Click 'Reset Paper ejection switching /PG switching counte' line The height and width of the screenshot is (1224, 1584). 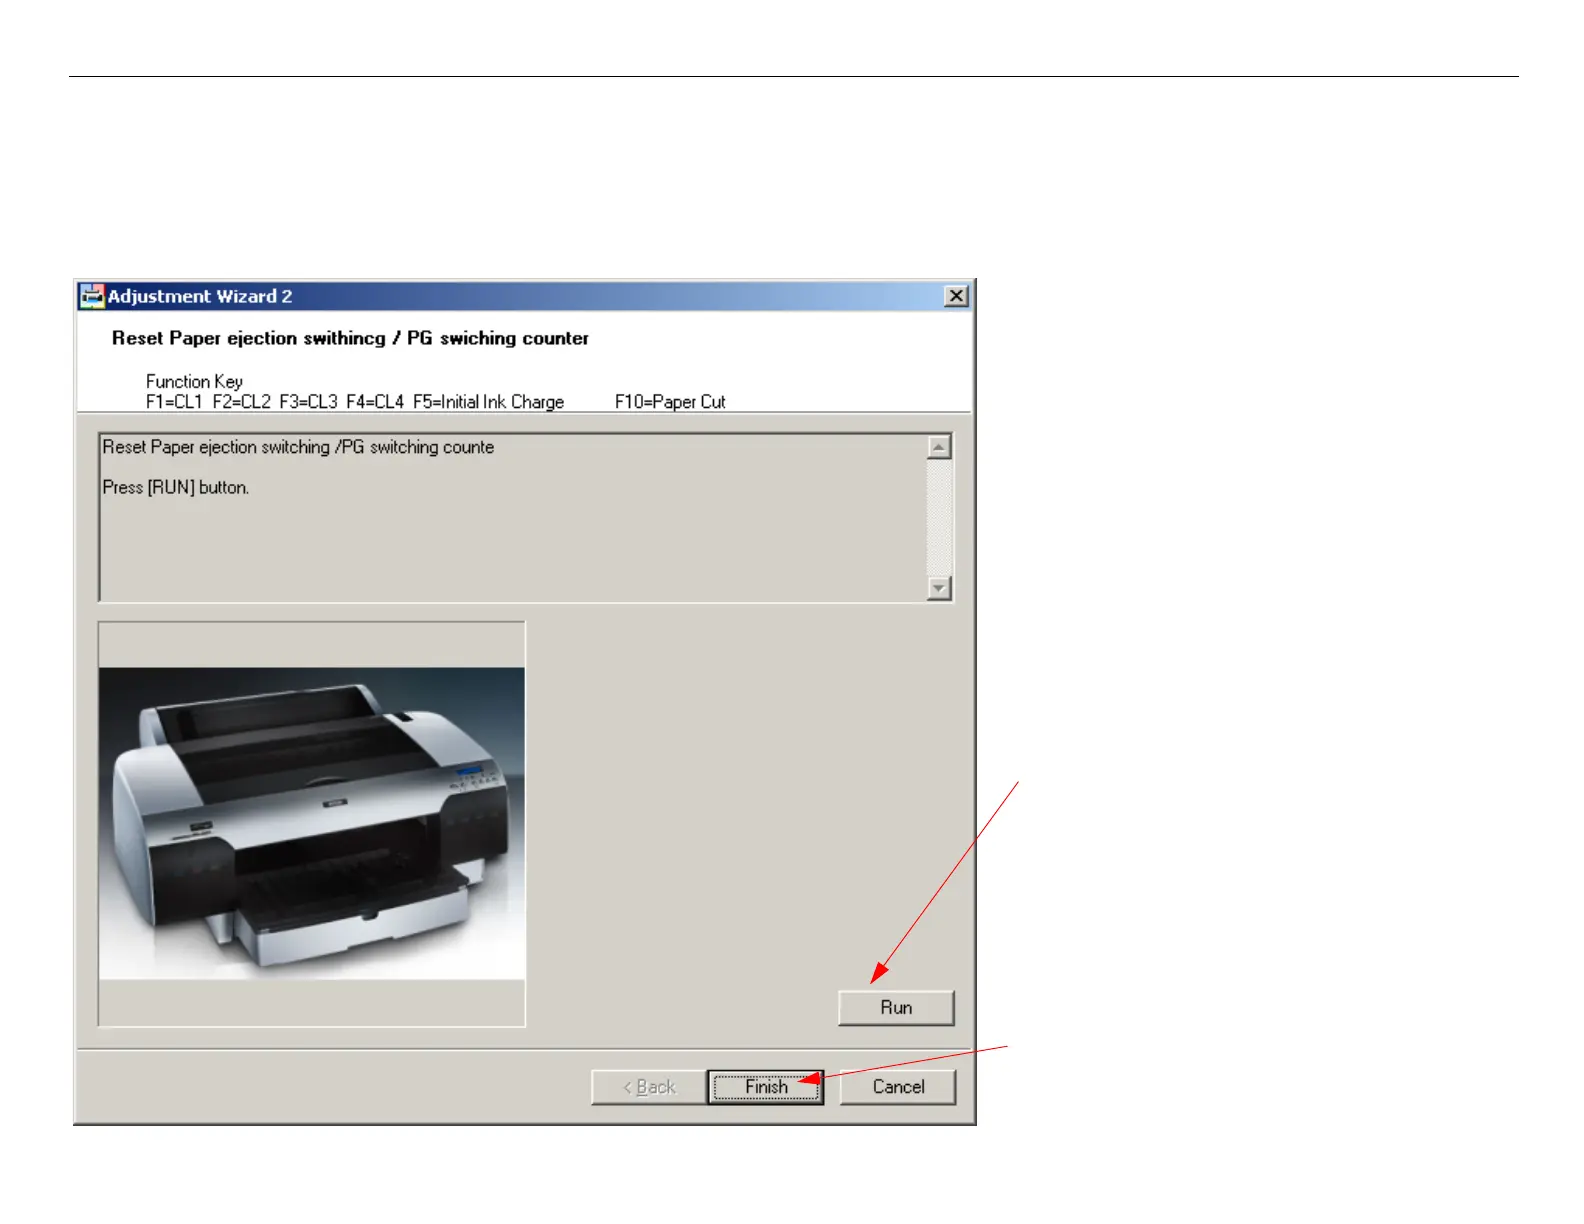tap(298, 447)
